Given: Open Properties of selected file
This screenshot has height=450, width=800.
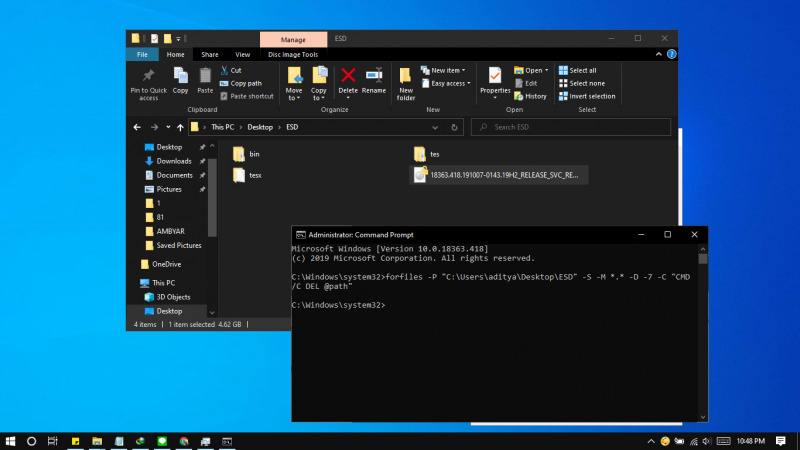Looking at the screenshot, I should pyautogui.click(x=495, y=83).
